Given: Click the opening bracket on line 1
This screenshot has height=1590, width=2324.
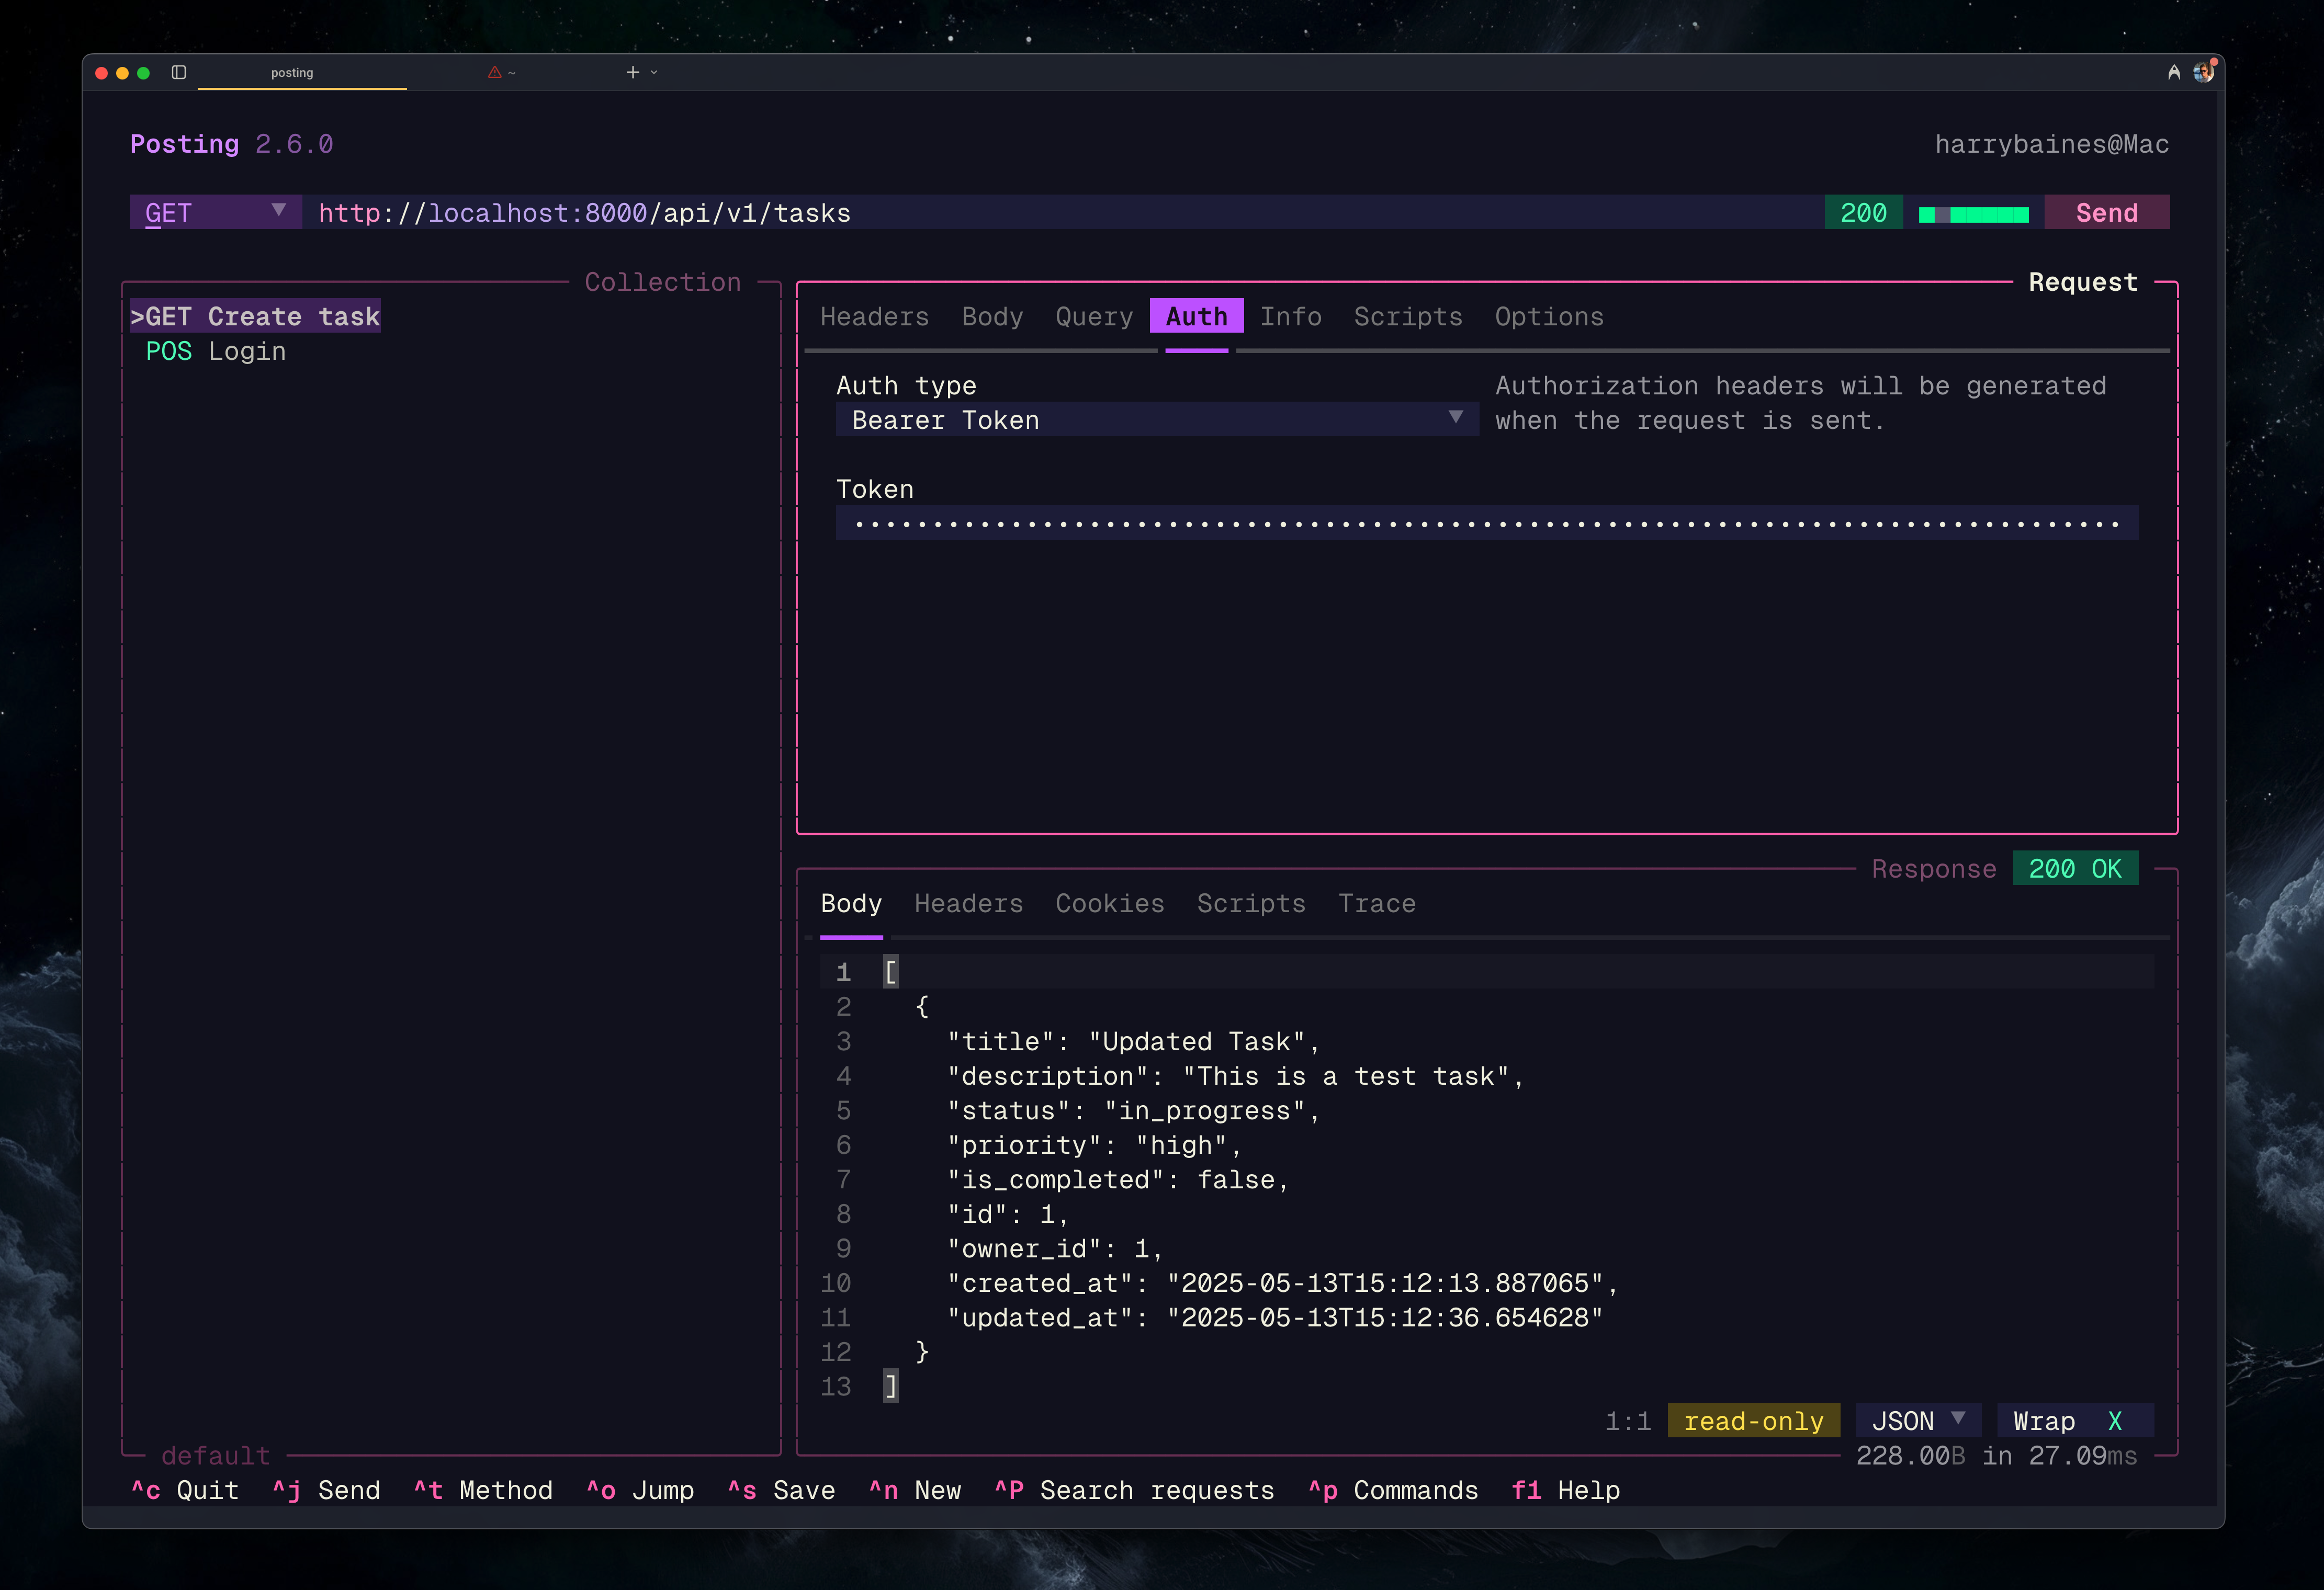Looking at the screenshot, I should 890,971.
